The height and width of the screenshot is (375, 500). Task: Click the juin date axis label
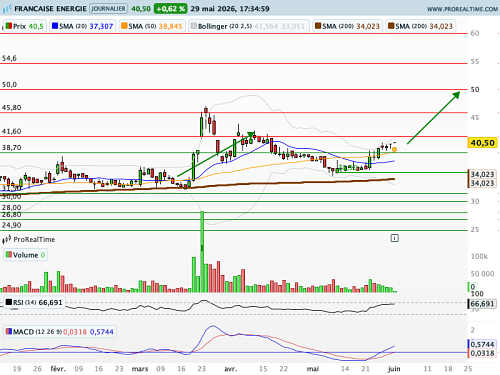[394, 369]
